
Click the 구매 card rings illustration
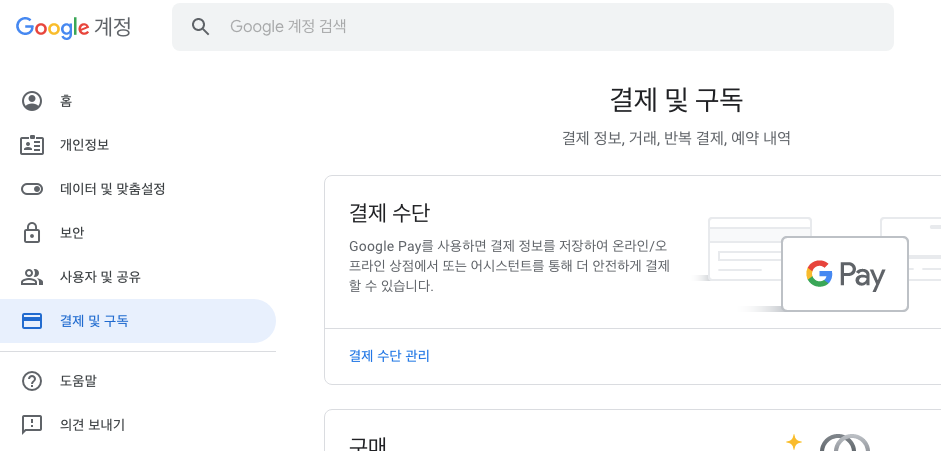845,443
